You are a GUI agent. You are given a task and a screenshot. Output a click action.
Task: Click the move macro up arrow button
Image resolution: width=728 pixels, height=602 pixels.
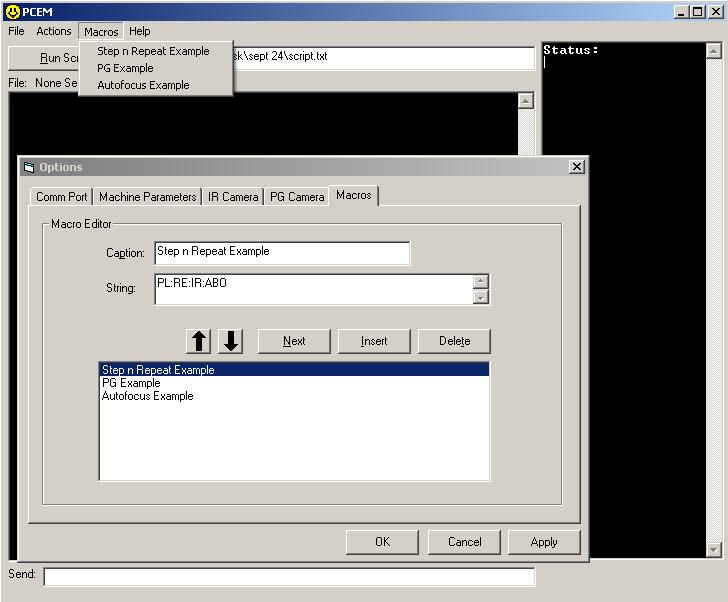pos(199,341)
